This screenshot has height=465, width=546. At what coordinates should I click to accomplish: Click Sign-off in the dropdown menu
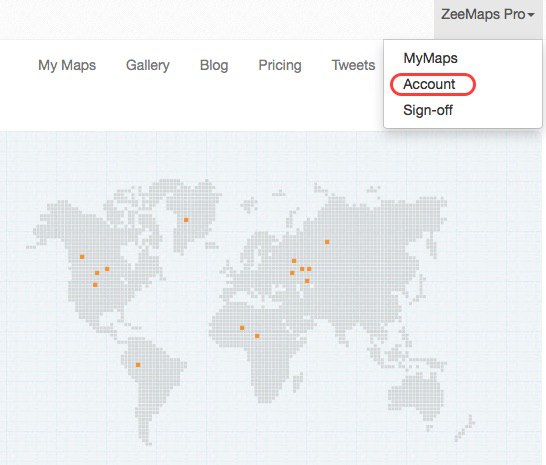428,110
